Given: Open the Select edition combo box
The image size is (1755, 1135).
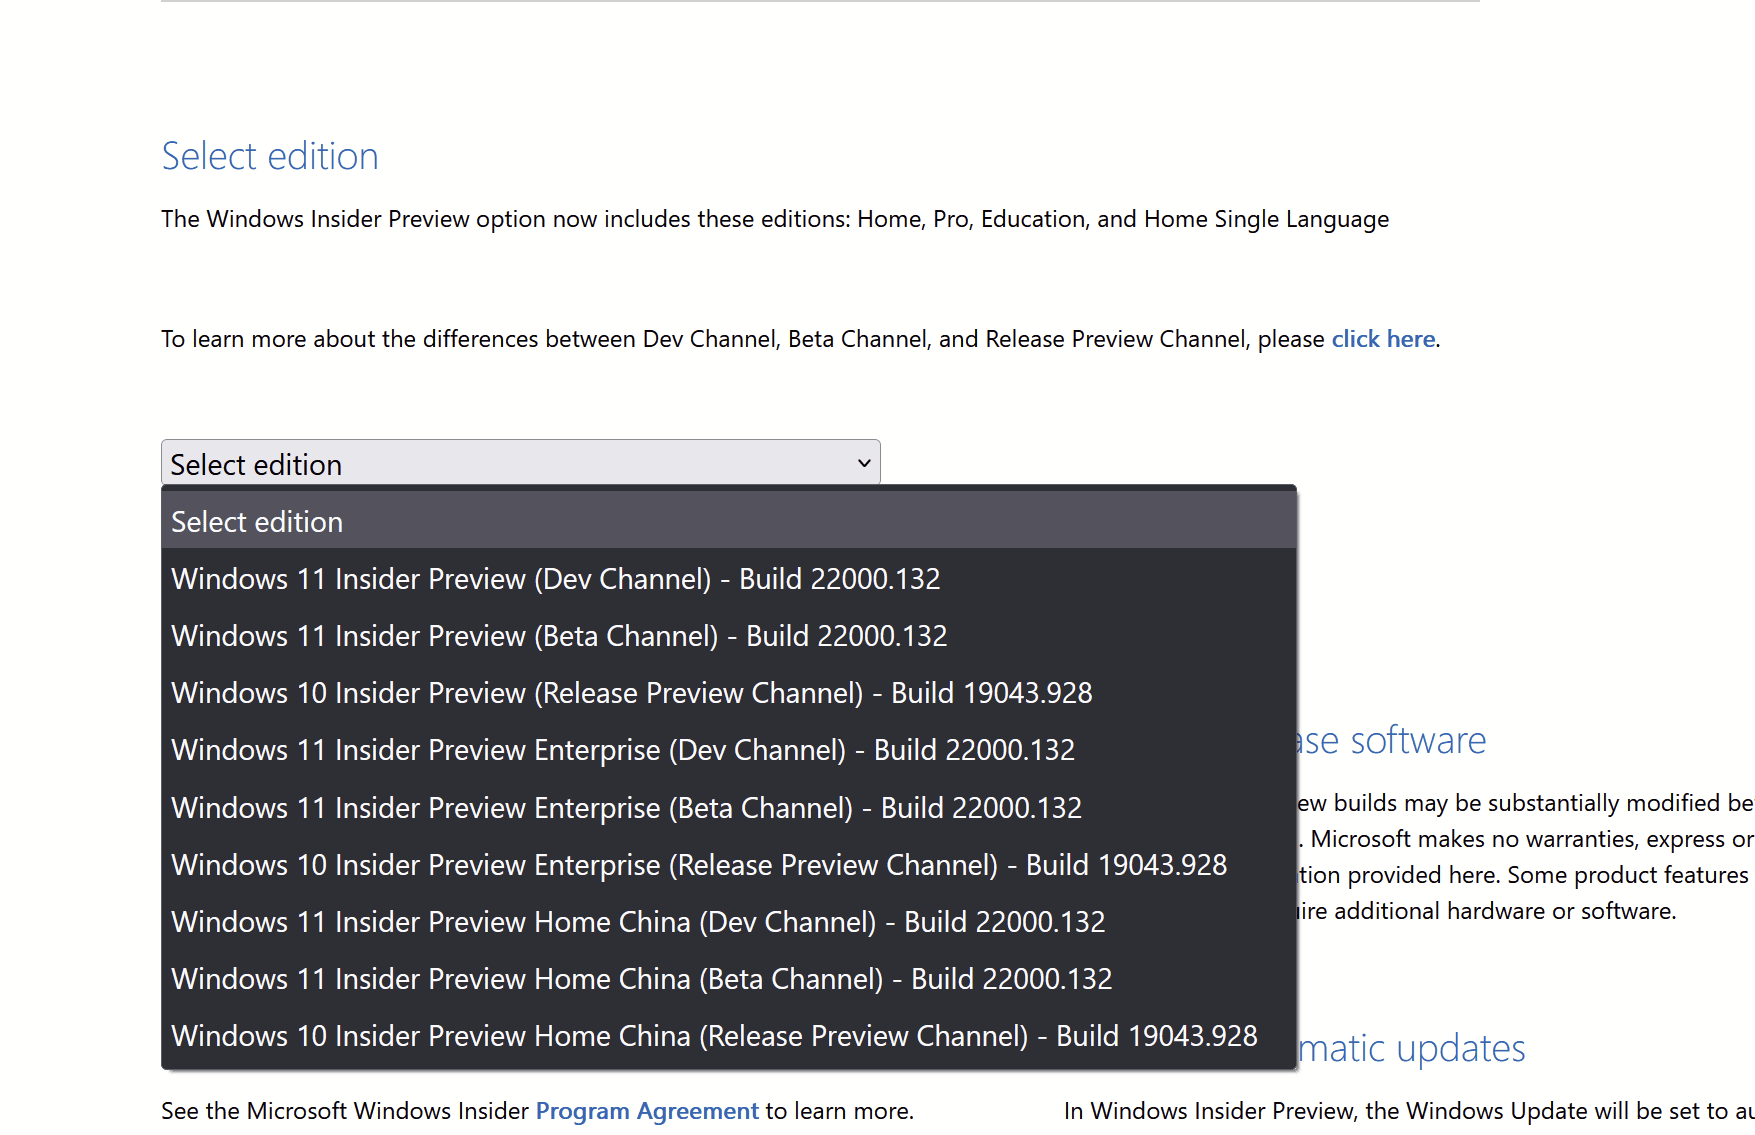Looking at the screenshot, I should [x=520, y=463].
